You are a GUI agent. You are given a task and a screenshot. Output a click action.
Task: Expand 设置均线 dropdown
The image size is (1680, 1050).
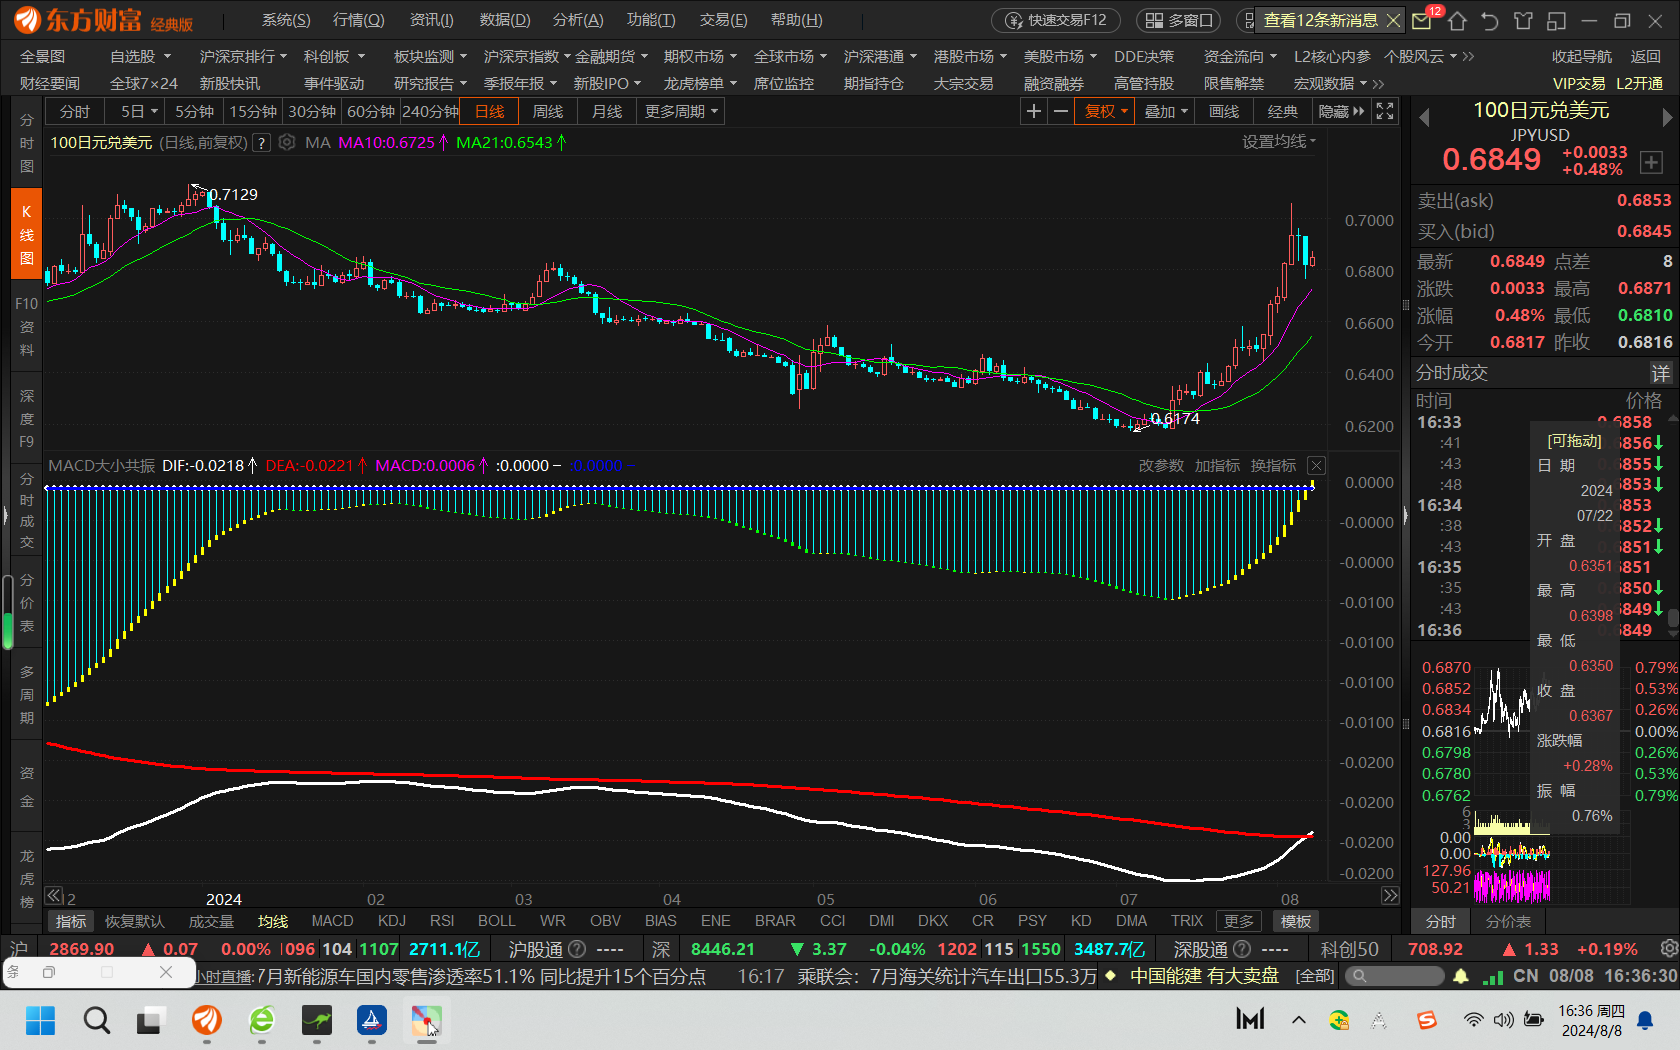click(1279, 142)
